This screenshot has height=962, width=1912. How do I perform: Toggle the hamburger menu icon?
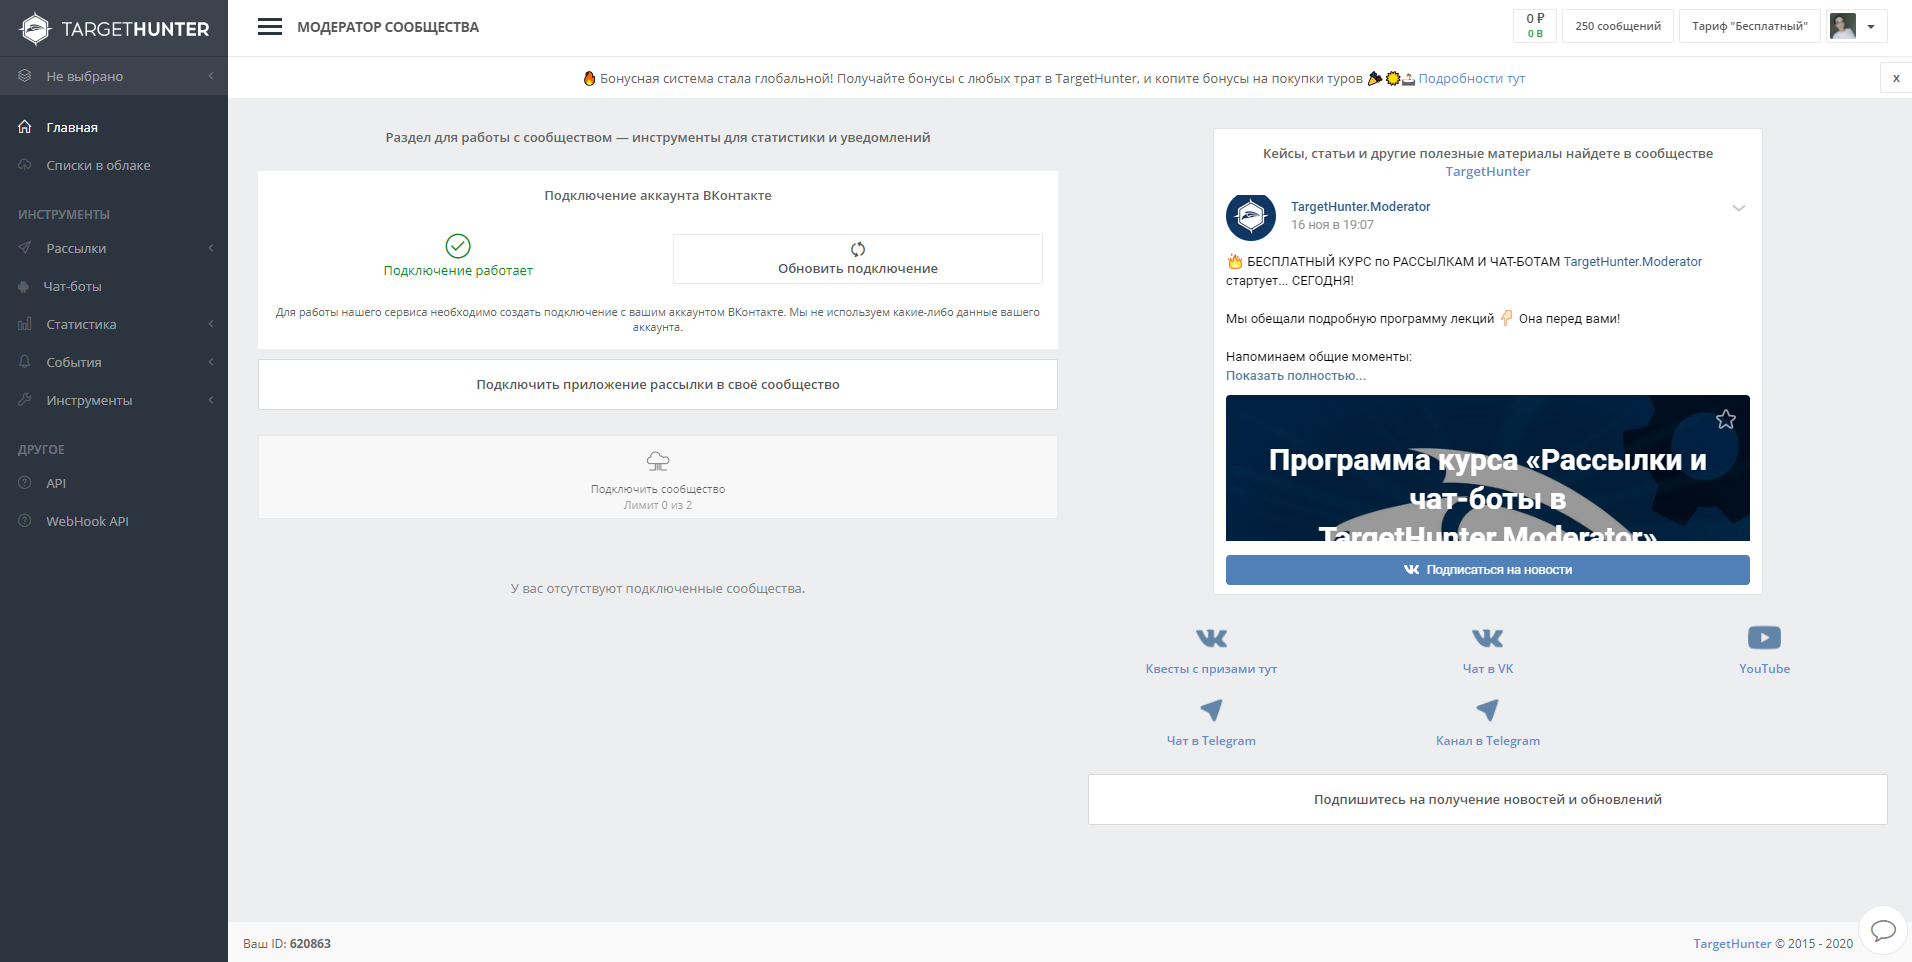coord(270,27)
